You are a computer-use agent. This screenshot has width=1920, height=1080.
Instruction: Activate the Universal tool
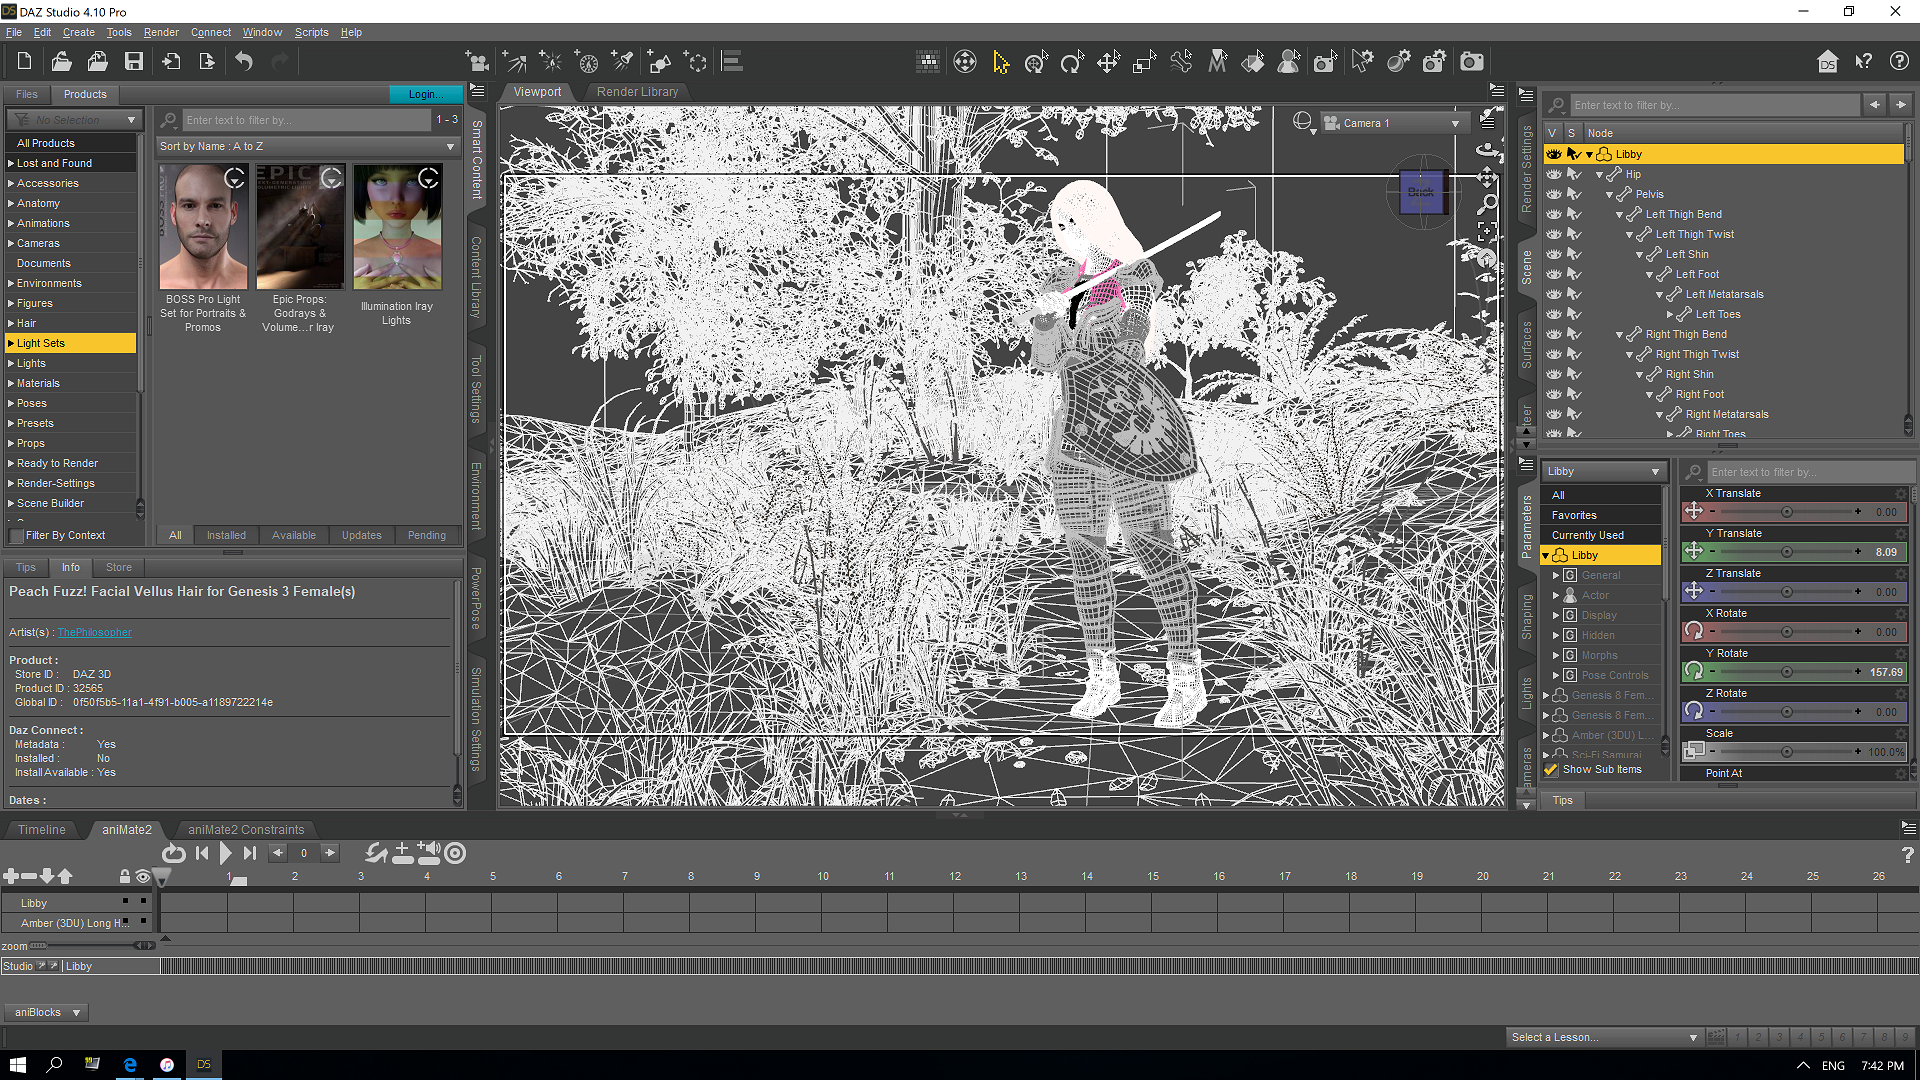pos(1036,62)
